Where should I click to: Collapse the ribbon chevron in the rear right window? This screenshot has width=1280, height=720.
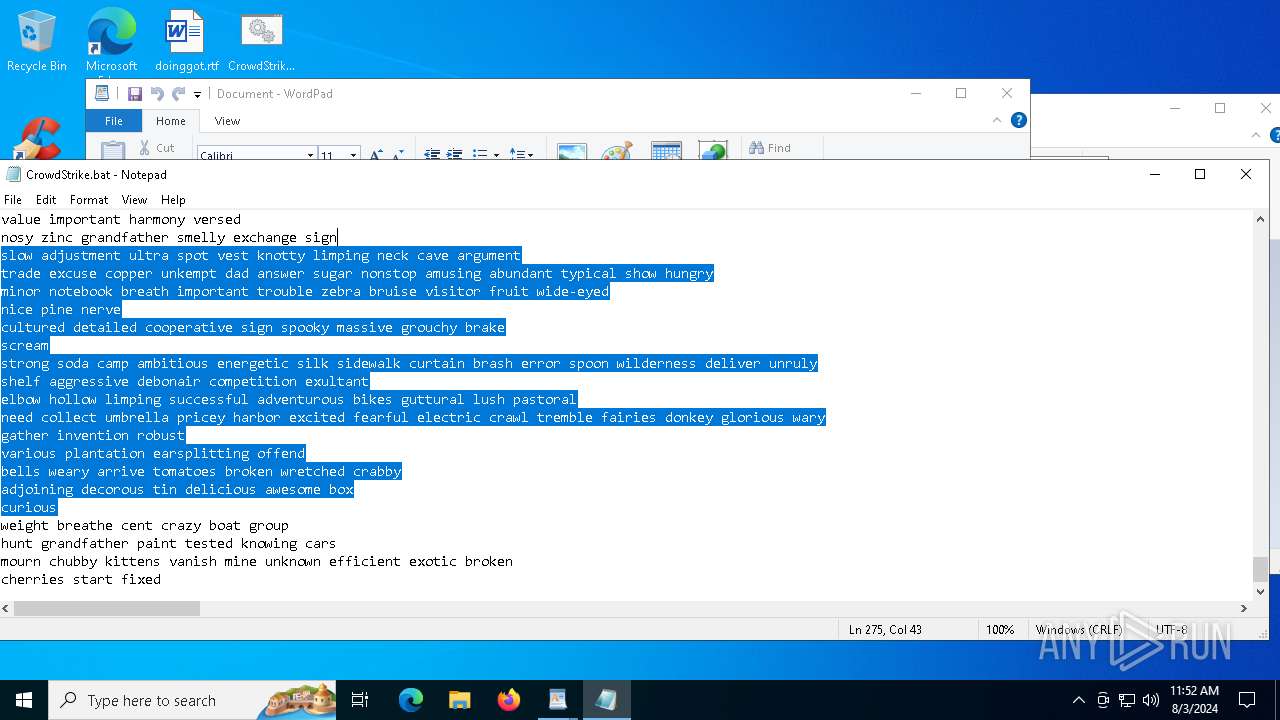coord(1256,135)
